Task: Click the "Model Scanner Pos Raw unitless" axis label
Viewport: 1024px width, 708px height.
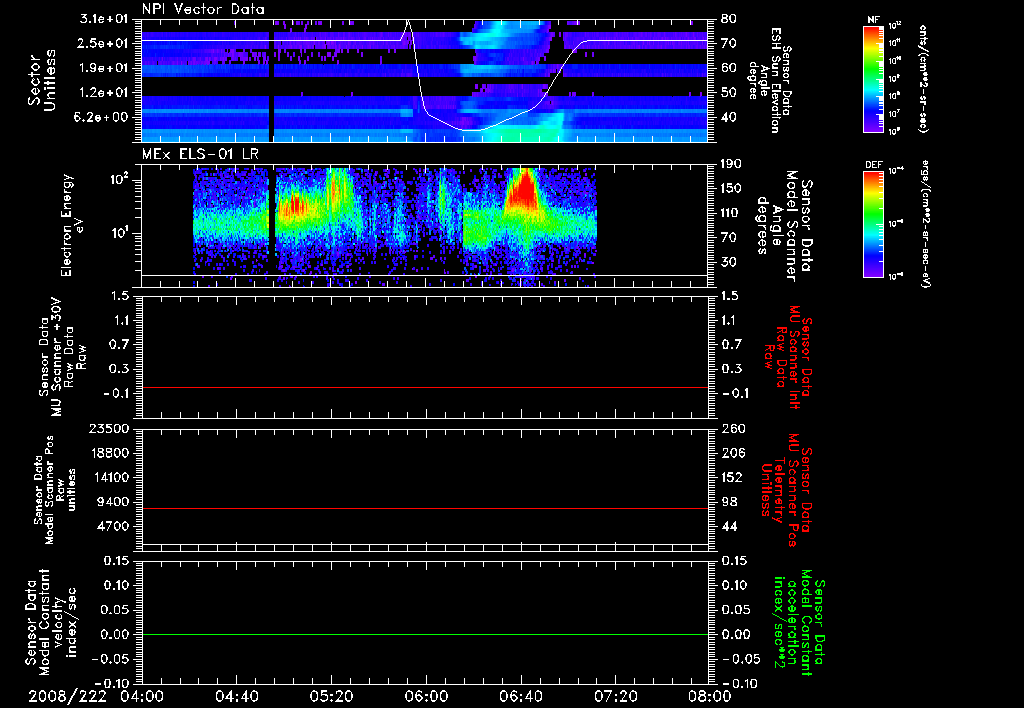Action: pyautogui.click(x=55, y=490)
